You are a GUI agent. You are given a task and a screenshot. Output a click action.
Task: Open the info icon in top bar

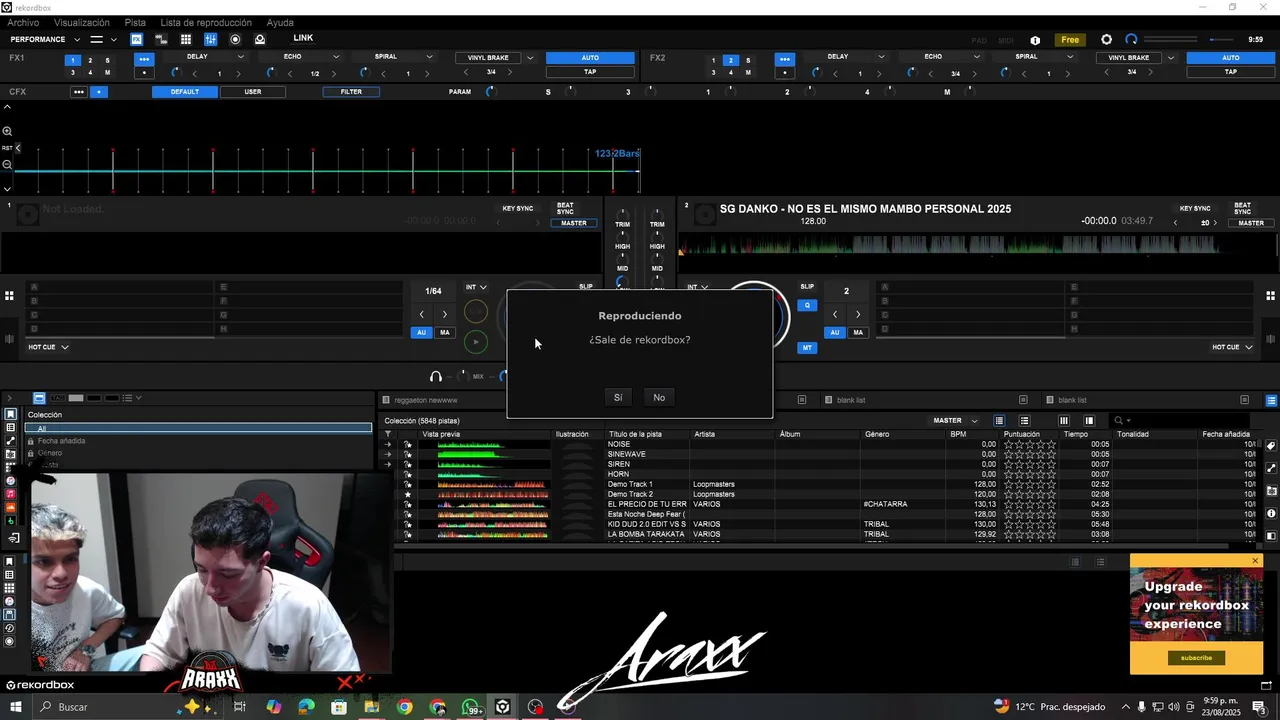coord(1035,40)
